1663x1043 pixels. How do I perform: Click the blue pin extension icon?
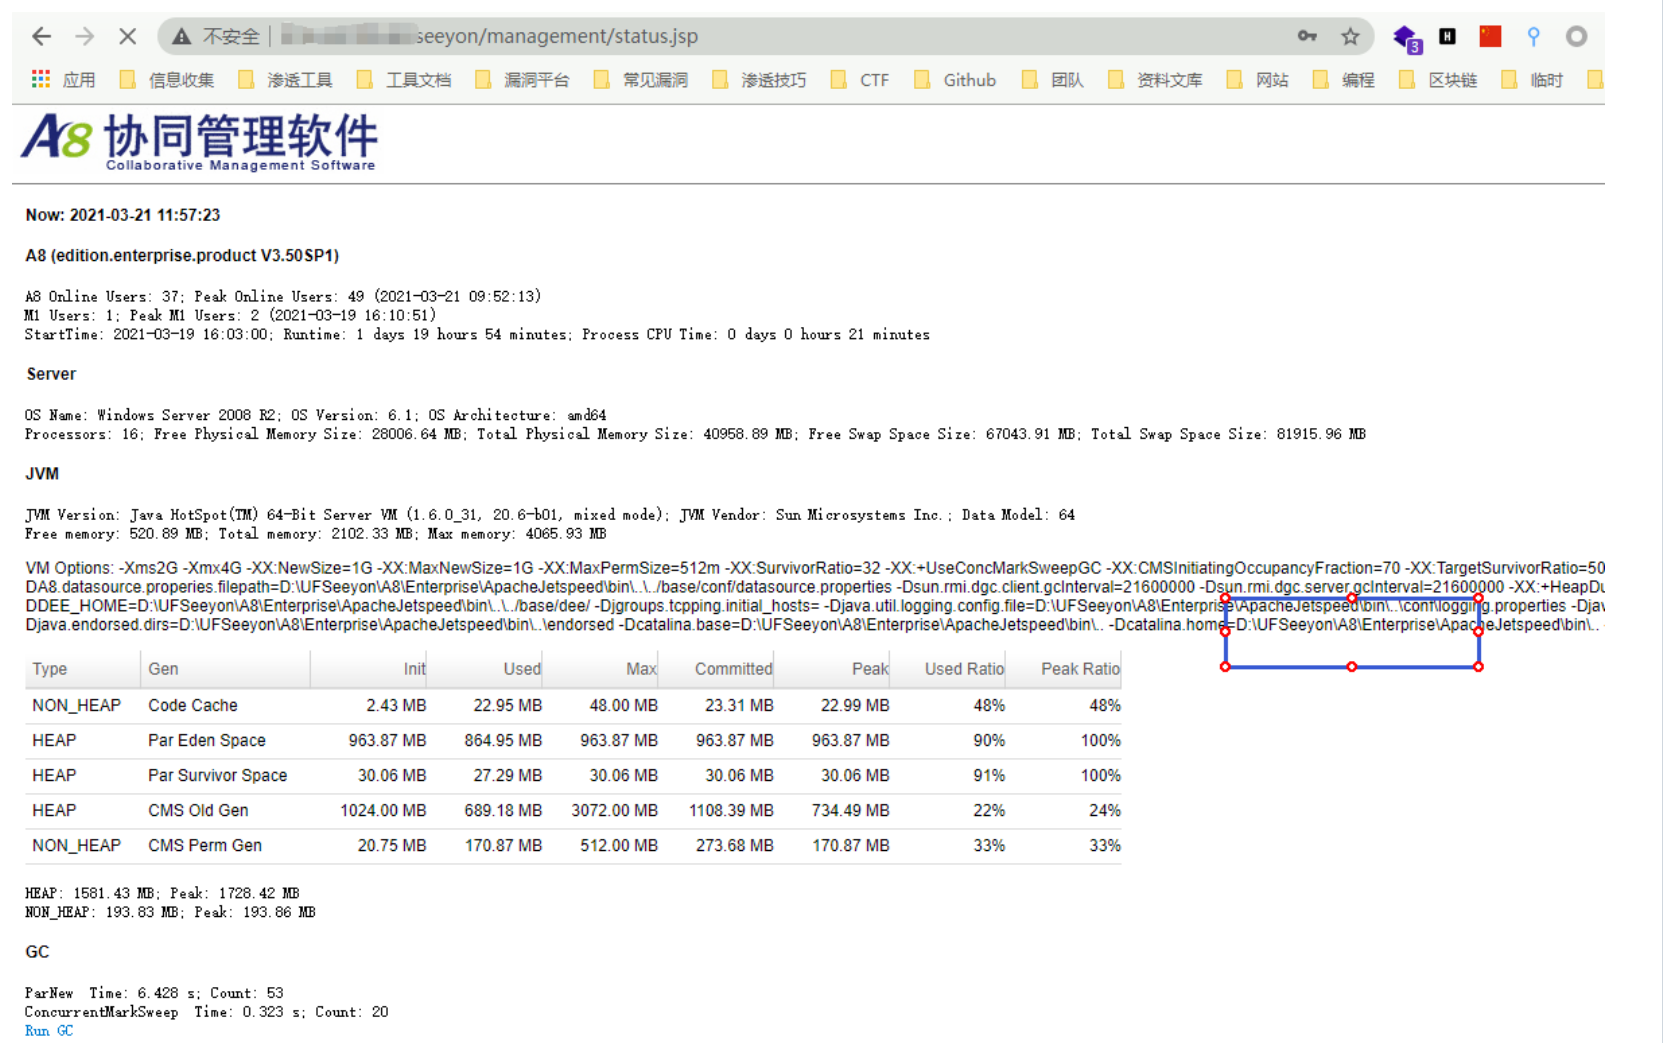[1533, 37]
